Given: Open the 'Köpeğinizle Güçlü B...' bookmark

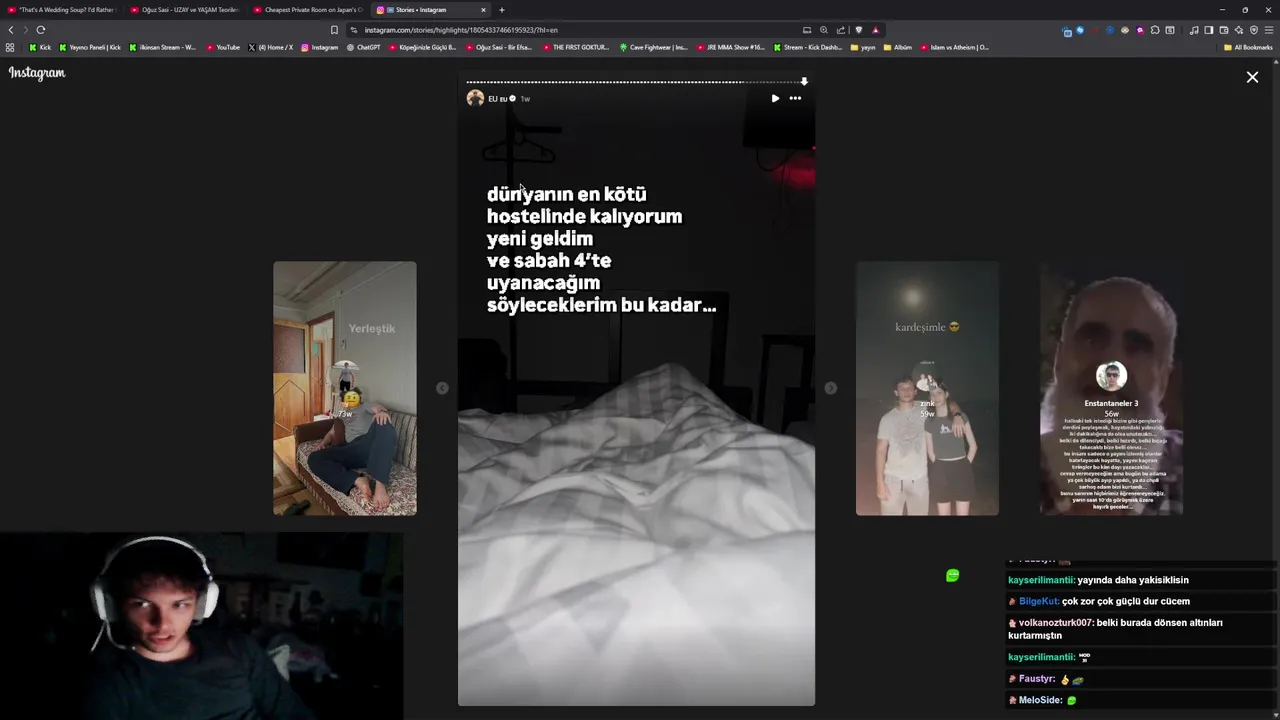Looking at the screenshot, I should tap(422, 47).
